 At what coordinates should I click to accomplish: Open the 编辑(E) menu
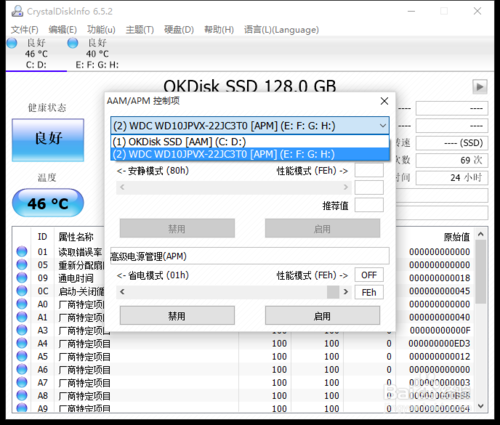tap(63, 30)
